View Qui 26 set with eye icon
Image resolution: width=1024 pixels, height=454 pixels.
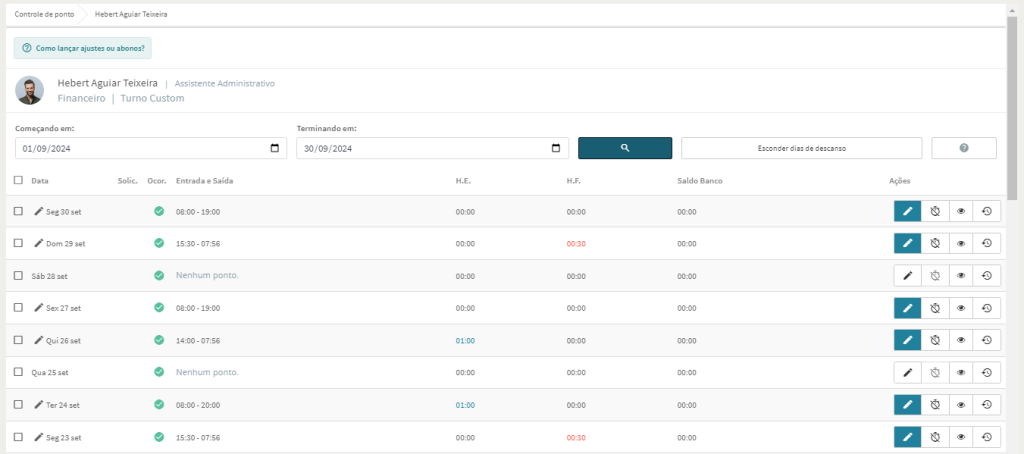point(961,340)
